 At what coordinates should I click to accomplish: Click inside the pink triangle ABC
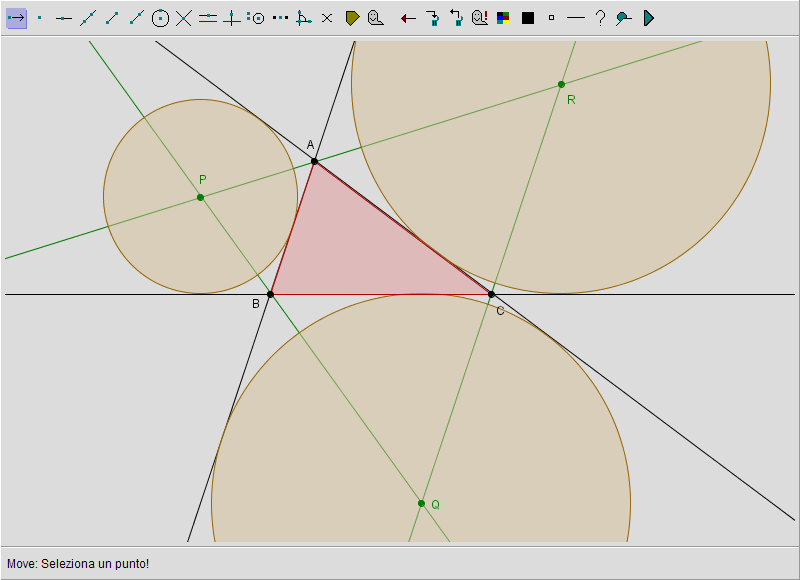click(x=359, y=250)
